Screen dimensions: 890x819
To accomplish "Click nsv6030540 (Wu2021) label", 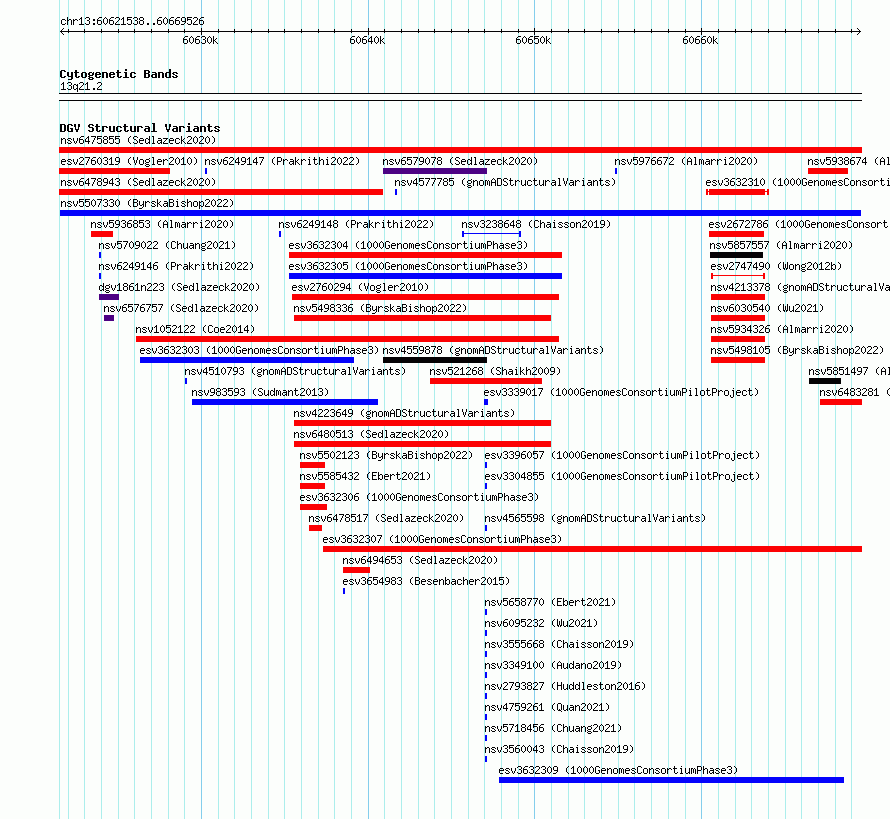I will click(x=767, y=308).
